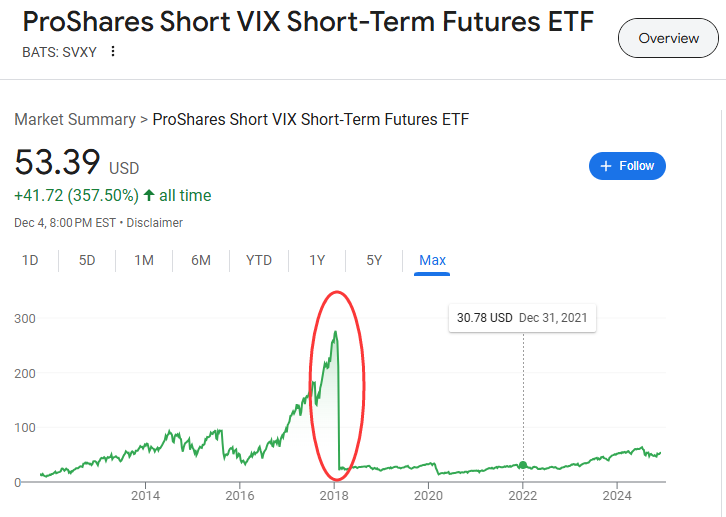Switch to the 1M range tab
This screenshot has width=726, height=517.
coord(144,260)
